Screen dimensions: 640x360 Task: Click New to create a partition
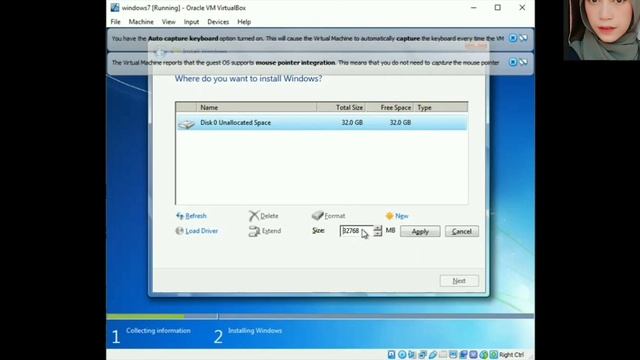point(397,216)
